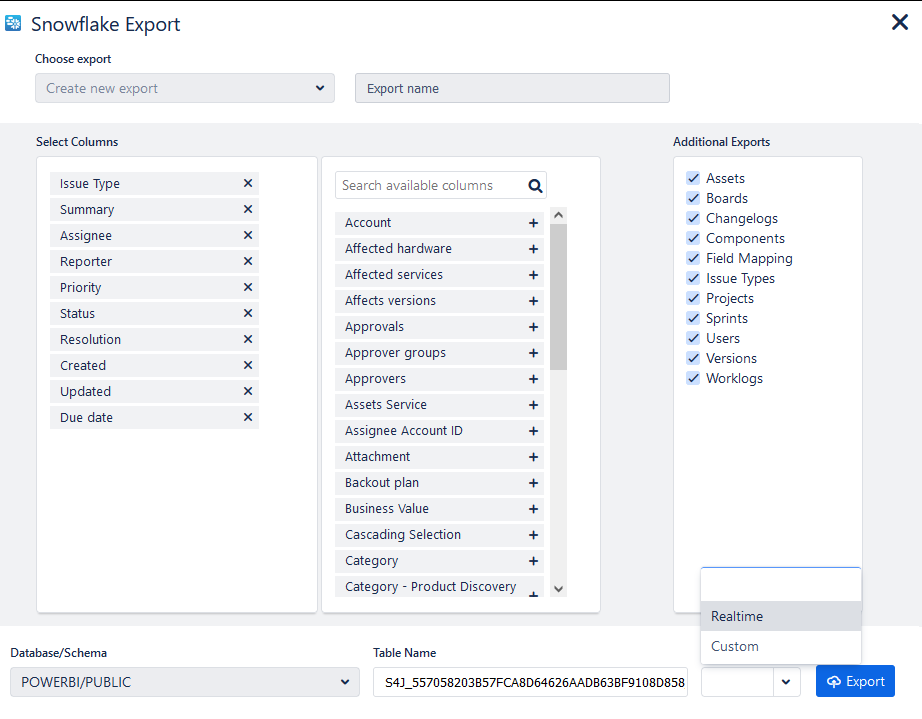The height and width of the screenshot is (719, 922).
Task: Remove the Issue Type column
Action: [248, 184]
